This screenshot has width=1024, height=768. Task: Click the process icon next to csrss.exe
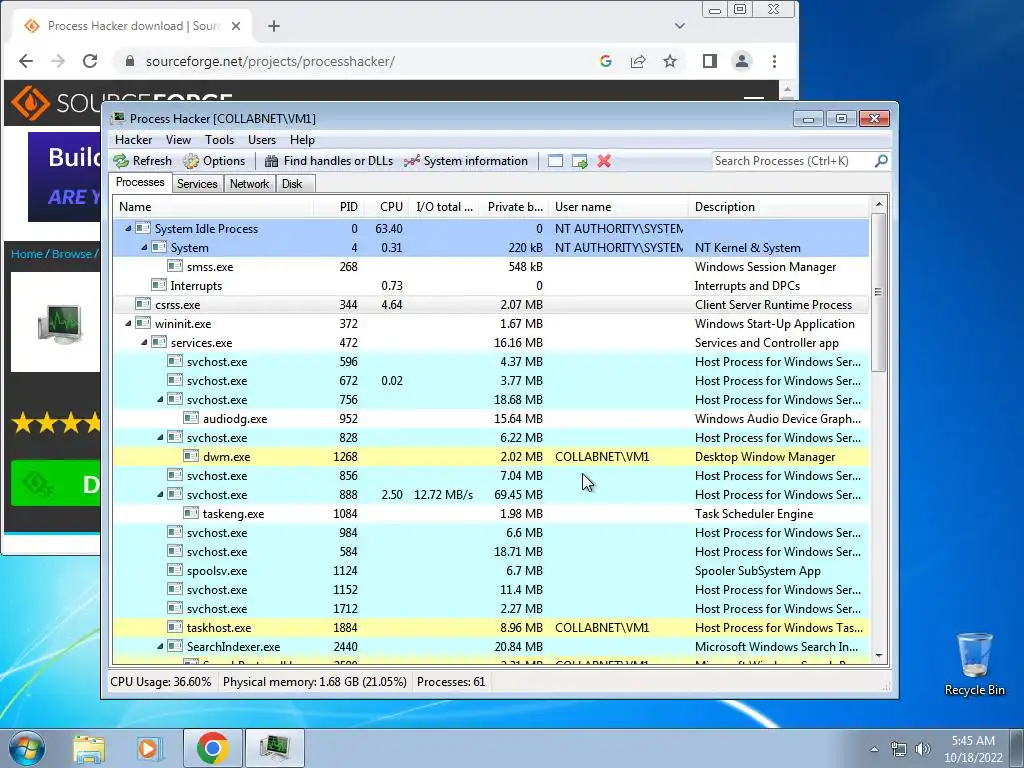[142, 304]
